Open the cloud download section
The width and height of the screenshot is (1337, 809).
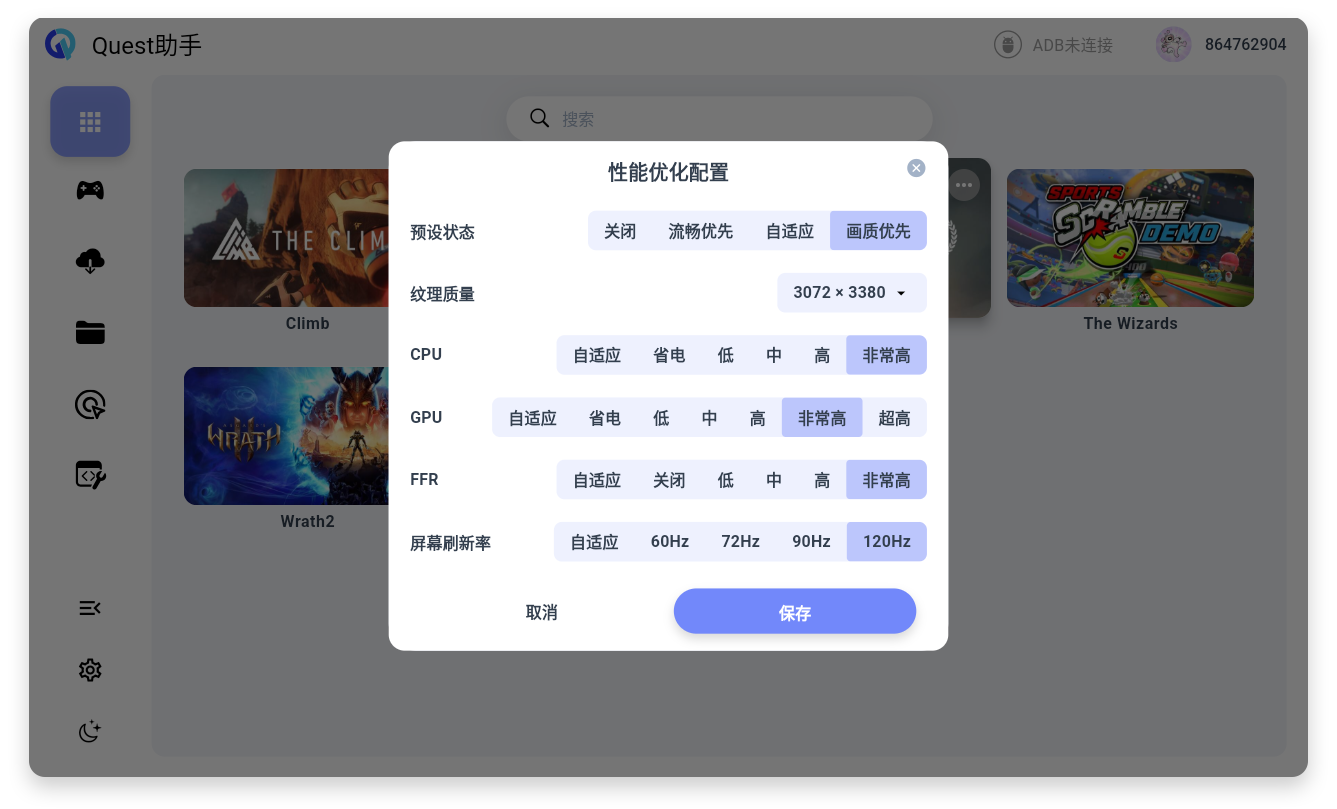coord(90,261)
